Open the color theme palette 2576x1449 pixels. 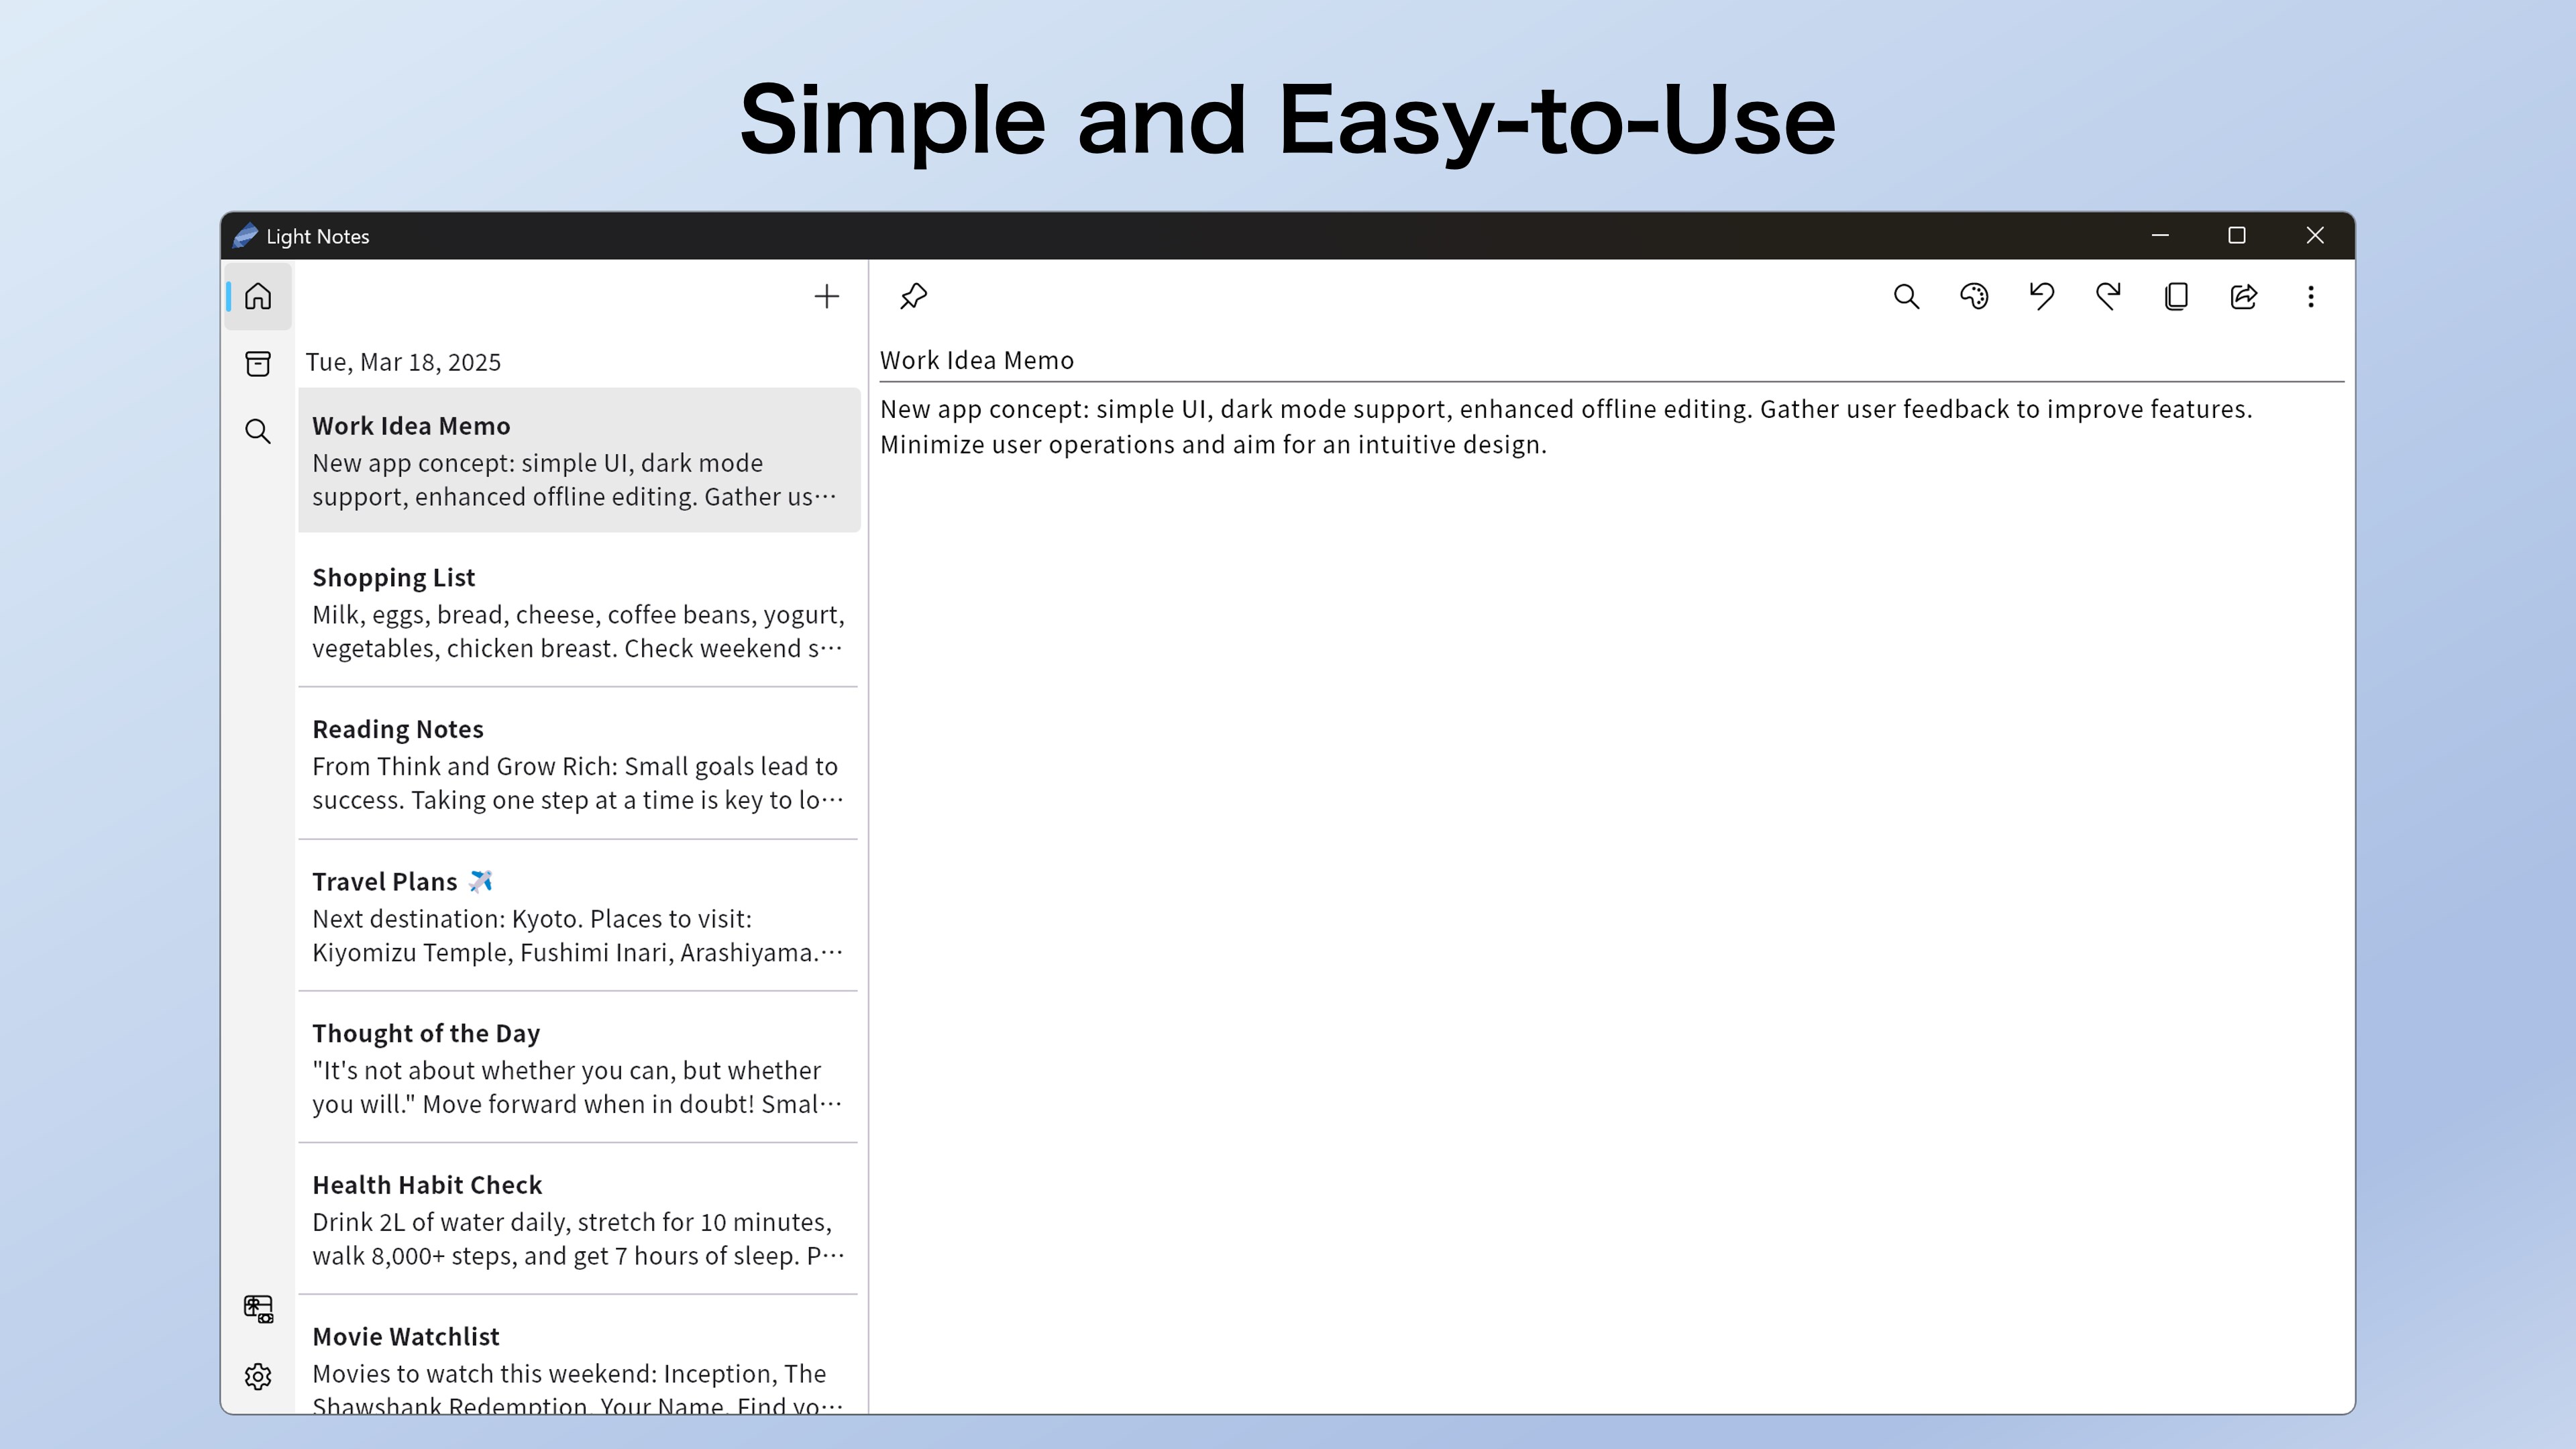[x=1974, y=296]
